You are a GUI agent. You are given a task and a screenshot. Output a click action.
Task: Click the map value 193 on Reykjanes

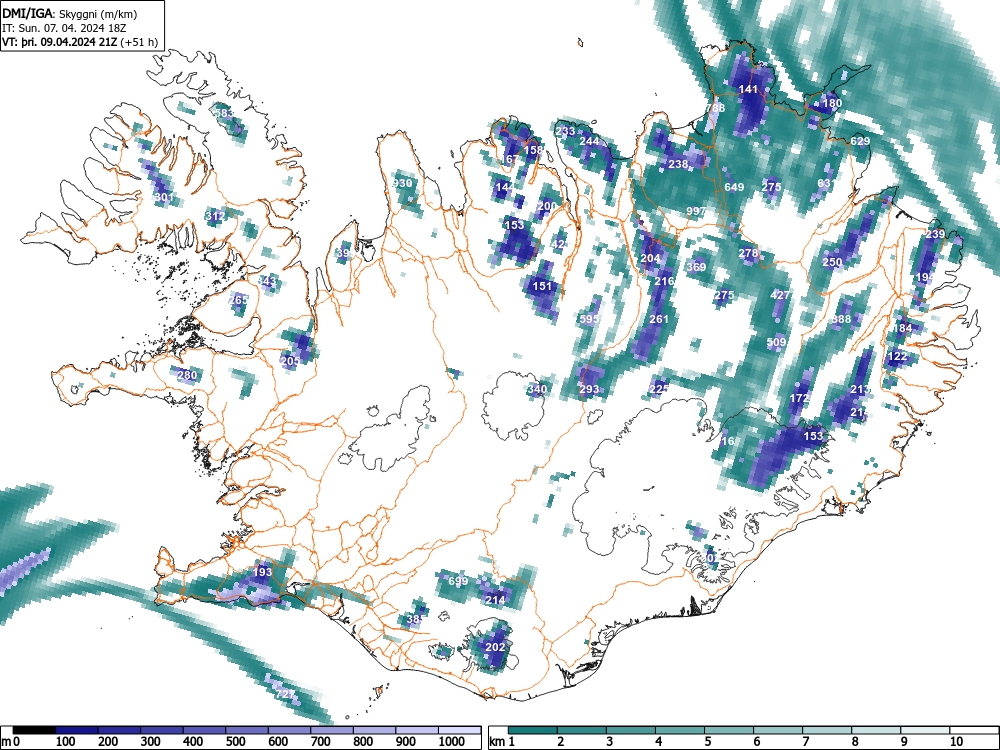(x=262, y=572)
